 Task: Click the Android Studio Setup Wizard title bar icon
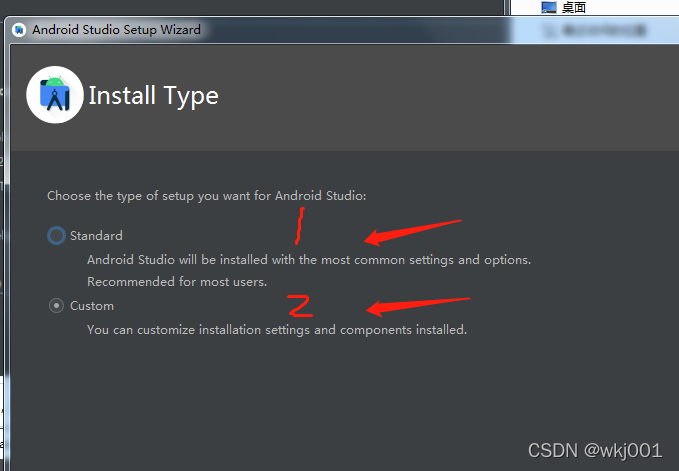pyautogui.click(x=19, y=30)
